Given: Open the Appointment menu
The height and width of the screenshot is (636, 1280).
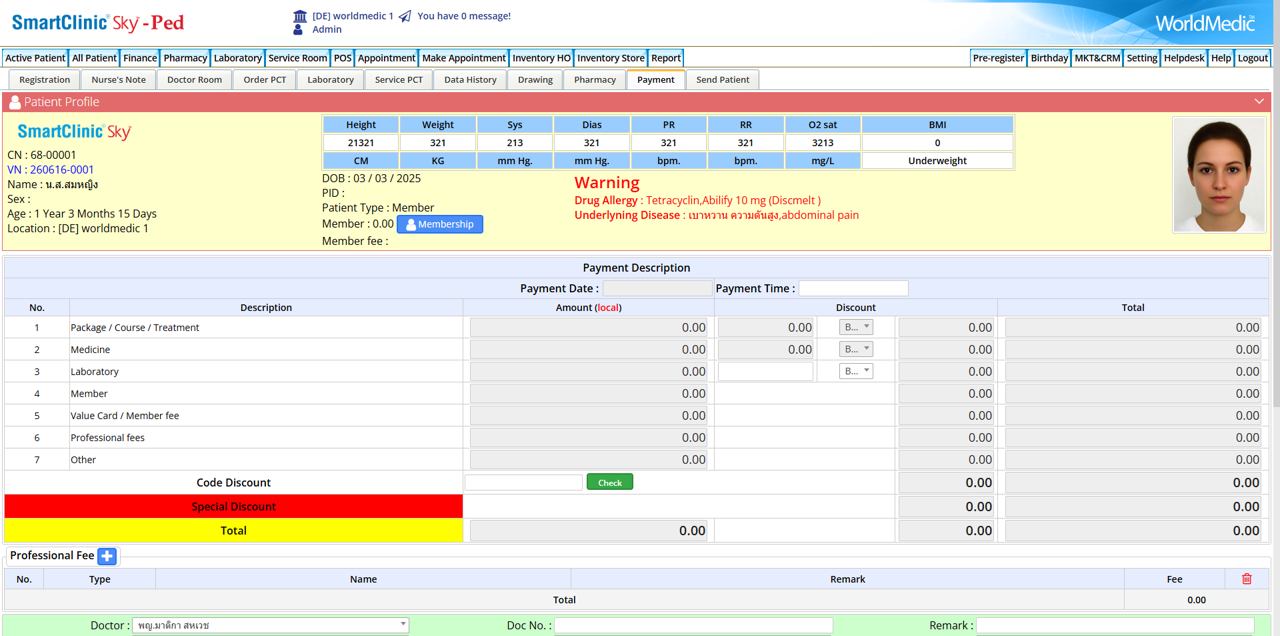Looking at the screenshot, I should tap(387, 58).
